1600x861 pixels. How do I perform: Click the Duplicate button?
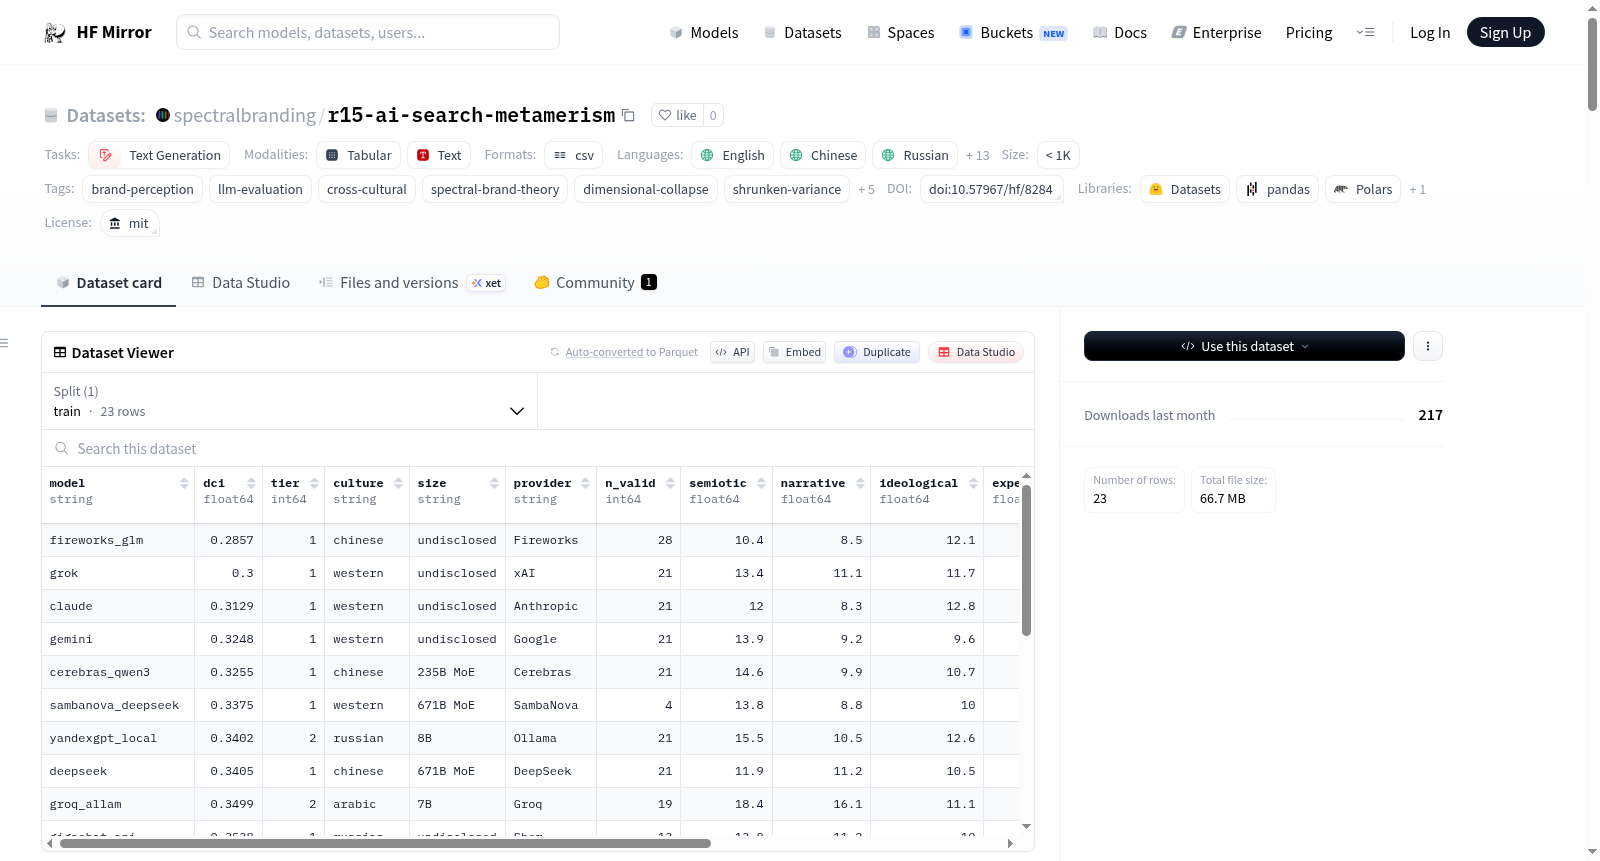pyautogui.click(x=877, y=352)
